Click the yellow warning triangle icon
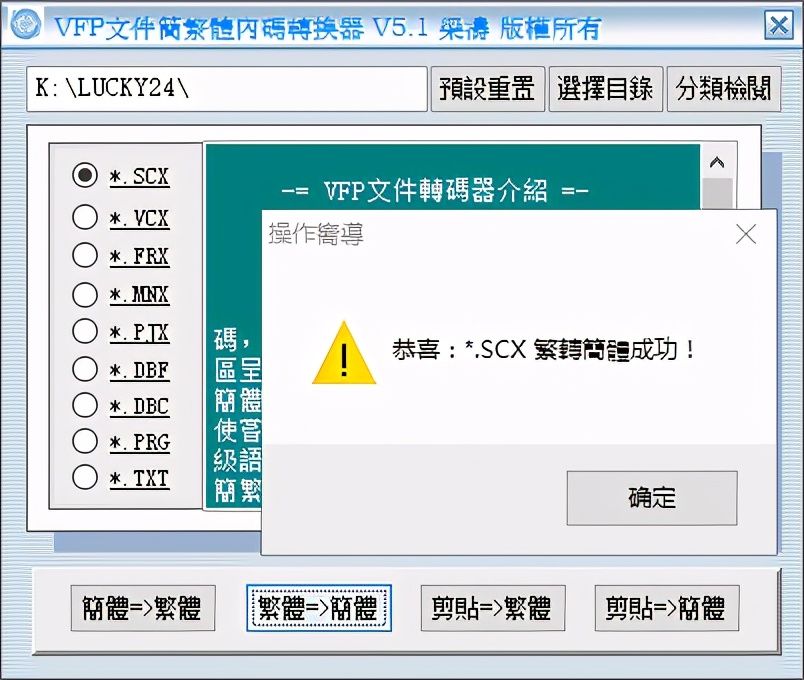 [344, 353]
